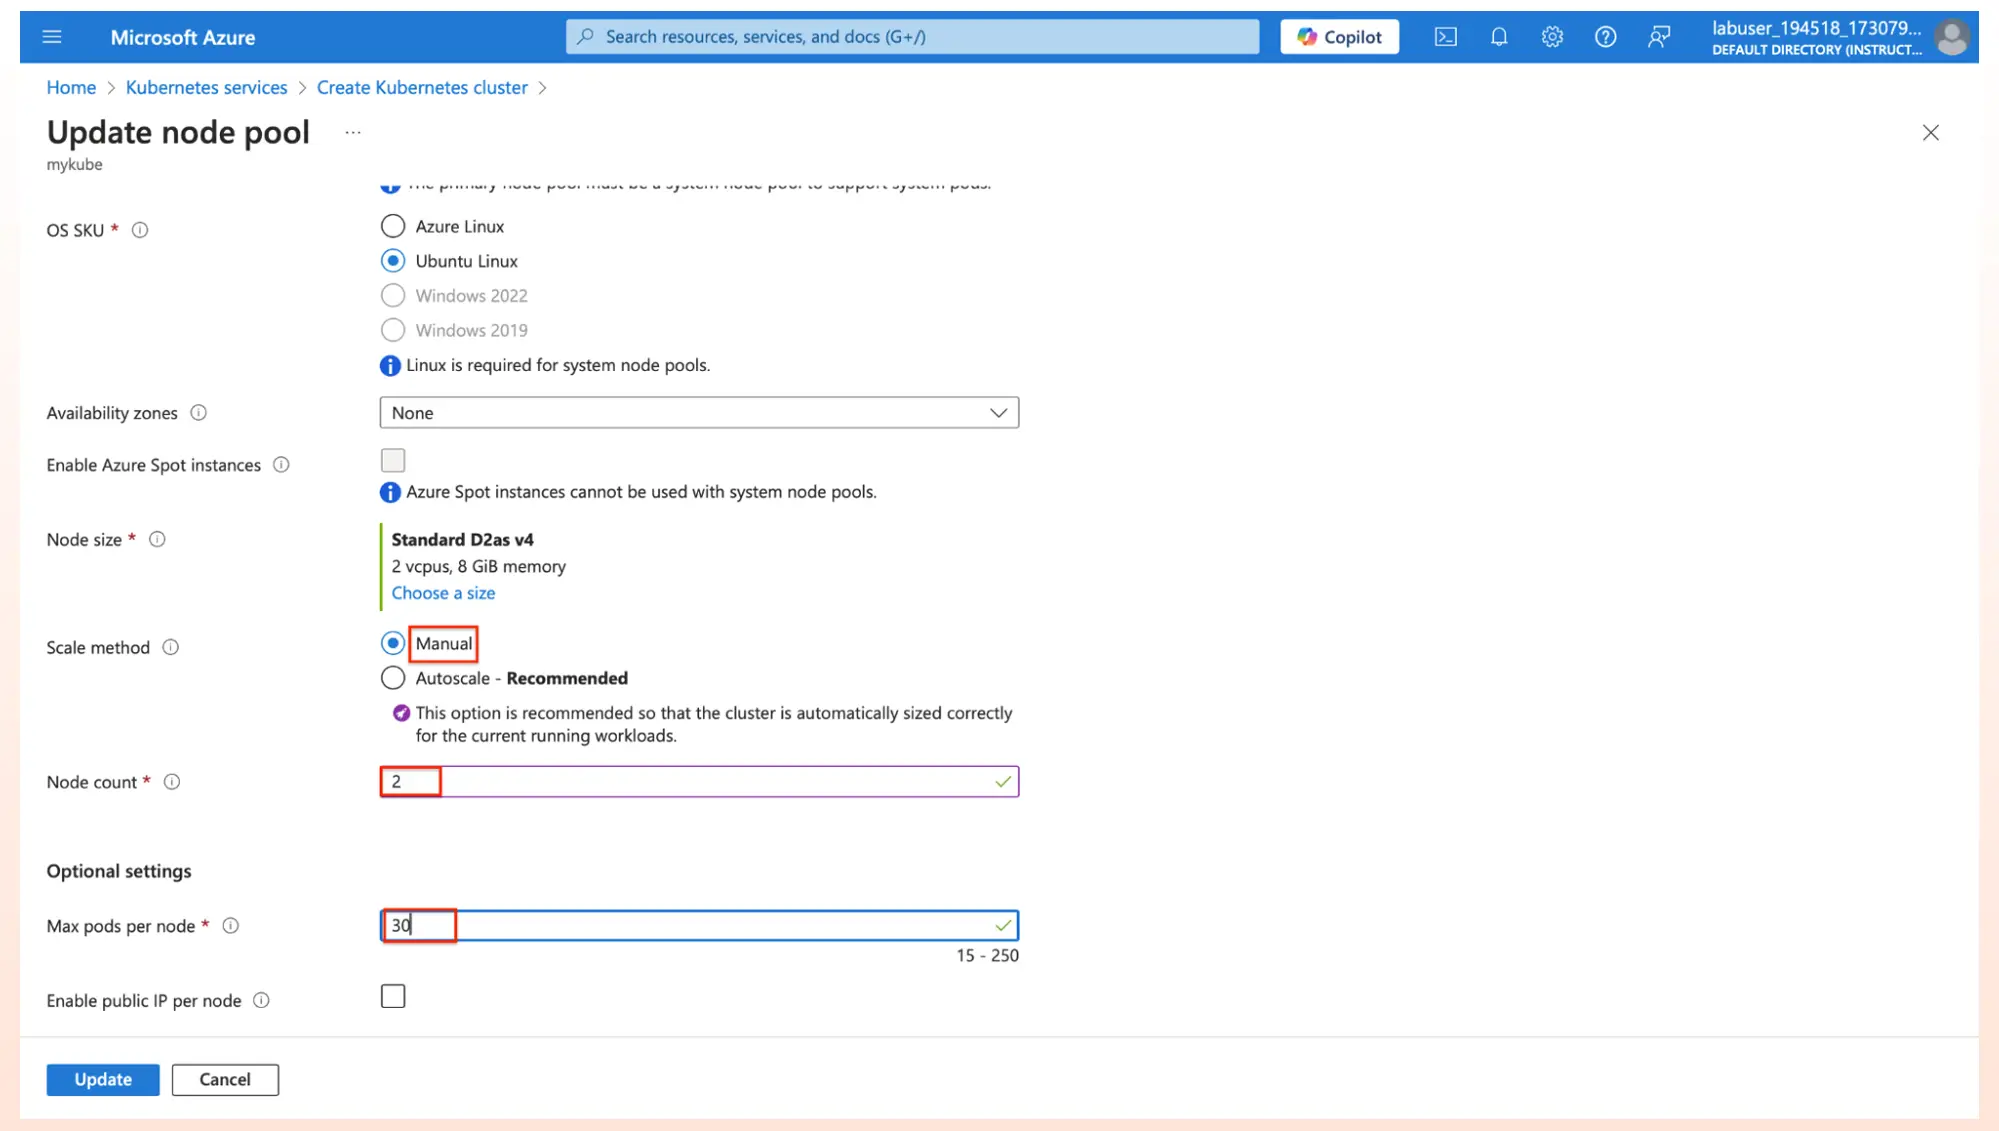
Task: Click the user account avatar
Action: point(1951,37)
